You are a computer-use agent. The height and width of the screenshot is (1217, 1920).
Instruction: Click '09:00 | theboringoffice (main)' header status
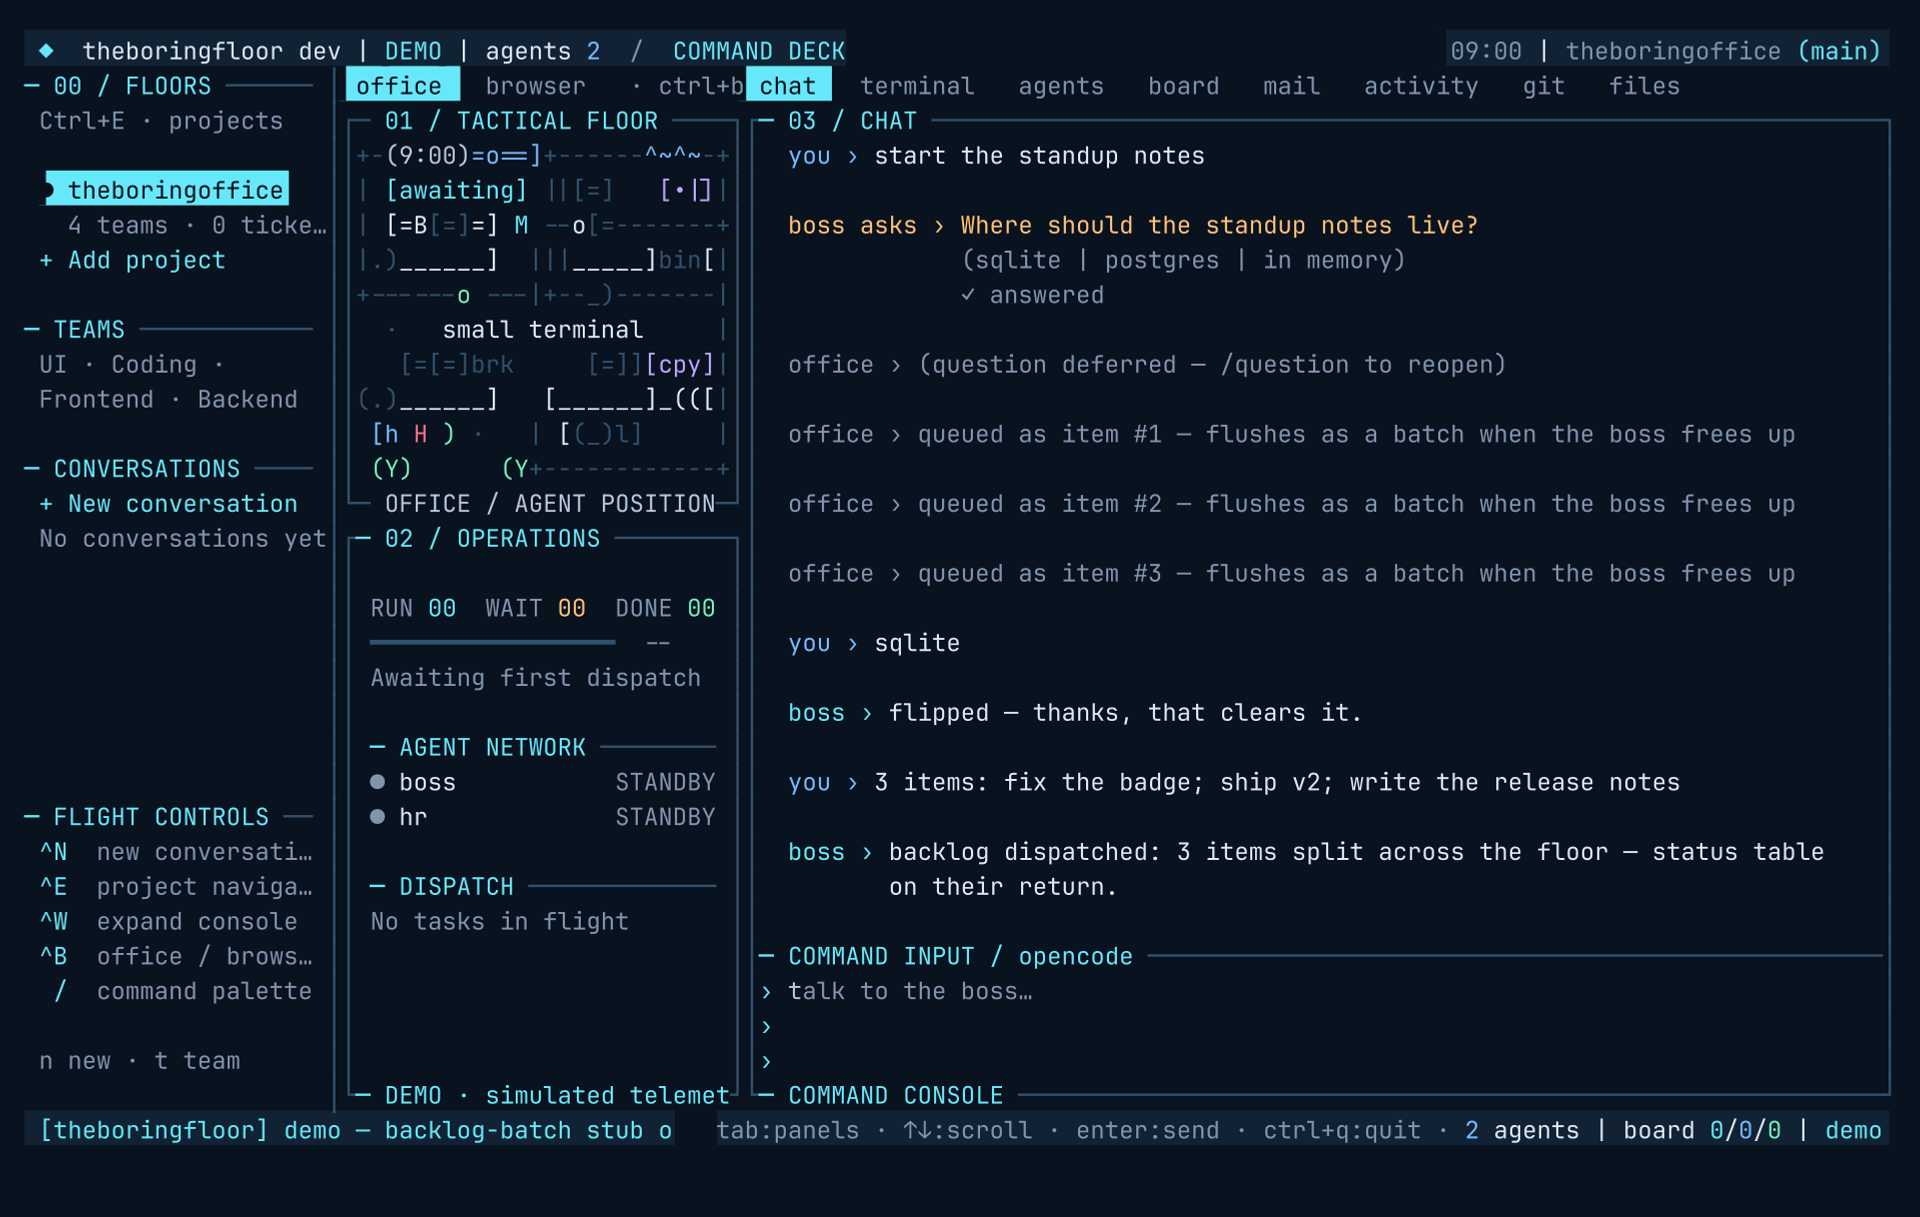pos(1666,51)
